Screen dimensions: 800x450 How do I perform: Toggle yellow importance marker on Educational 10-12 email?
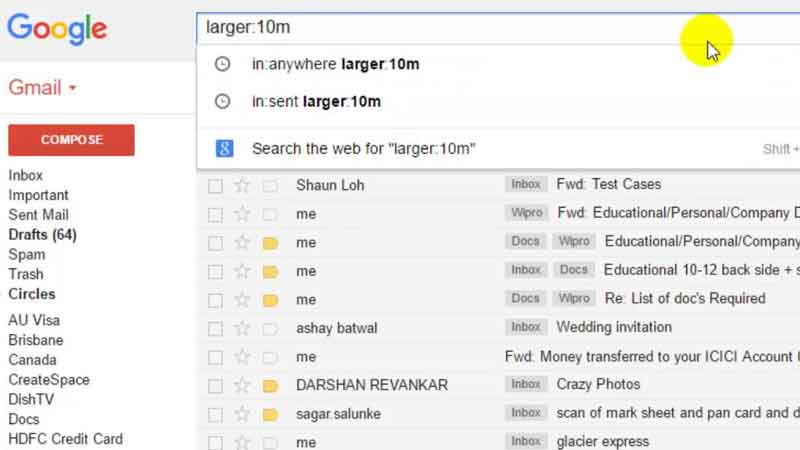(x=270, y=271)
